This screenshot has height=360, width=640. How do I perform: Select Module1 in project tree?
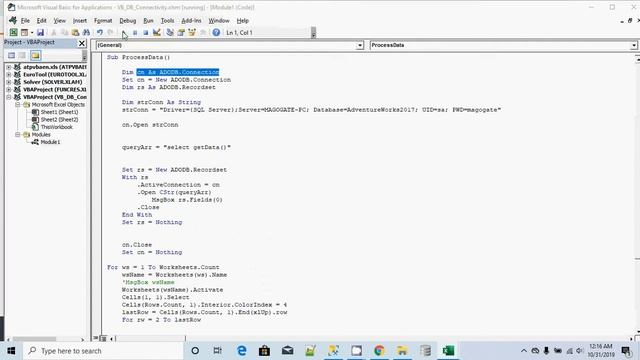(x=50, y=142)
